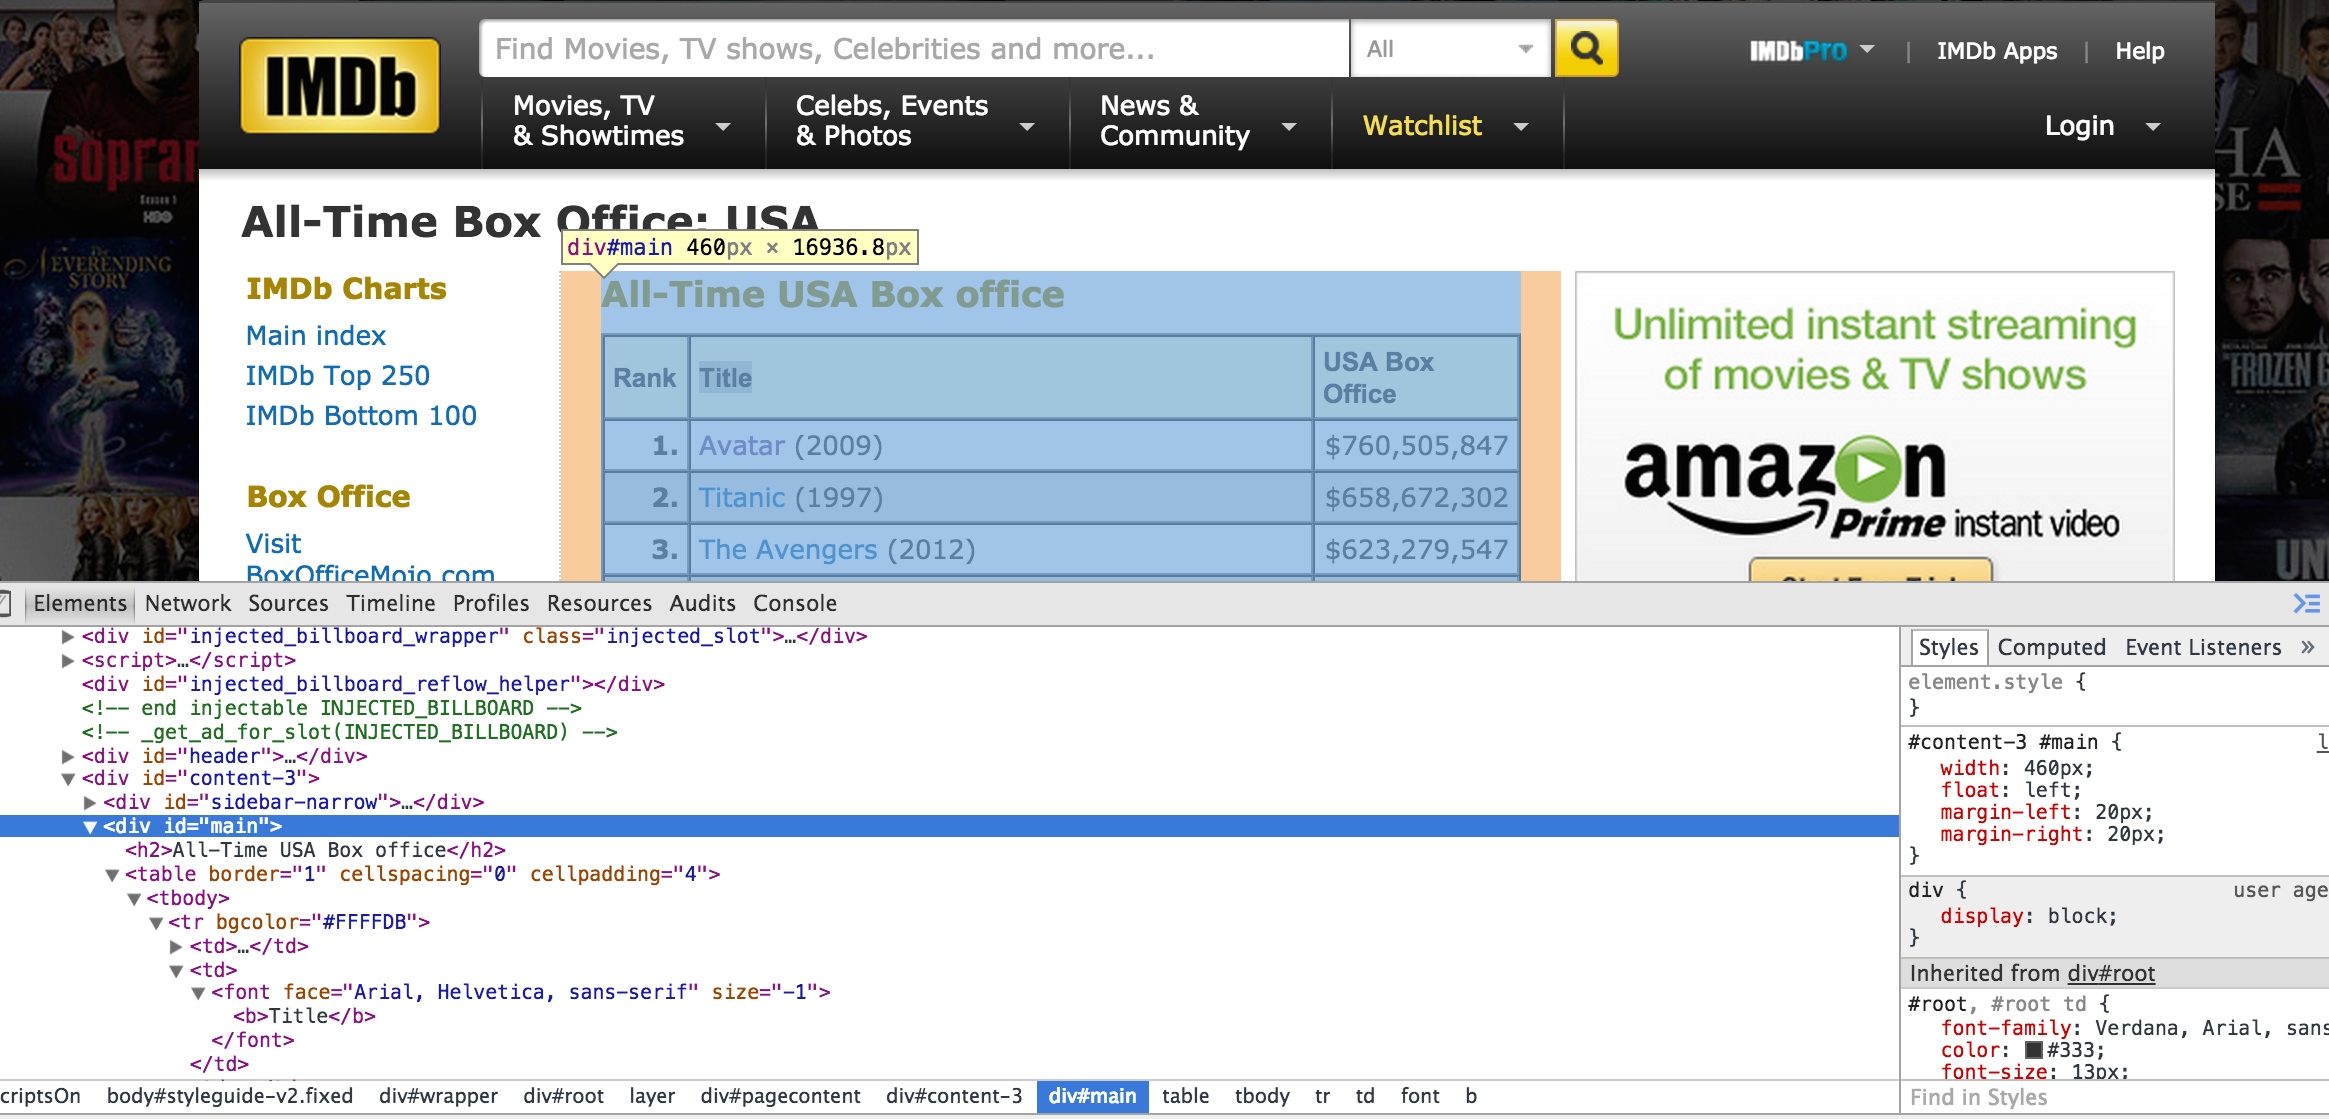The height and width of the screenshot is (1119, 2329).
Task: Expand the sidebar-narrow div node
Action: pos(89,802)
